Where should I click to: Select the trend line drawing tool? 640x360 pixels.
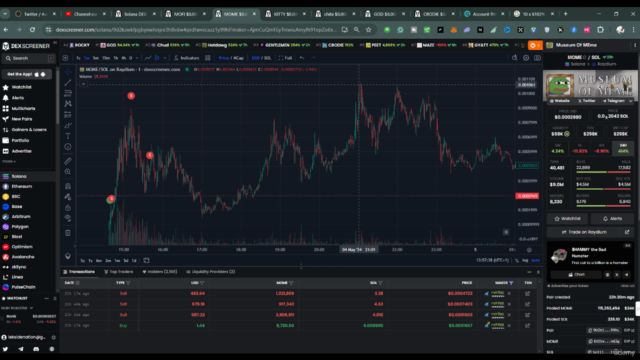(x=68, y=82)
